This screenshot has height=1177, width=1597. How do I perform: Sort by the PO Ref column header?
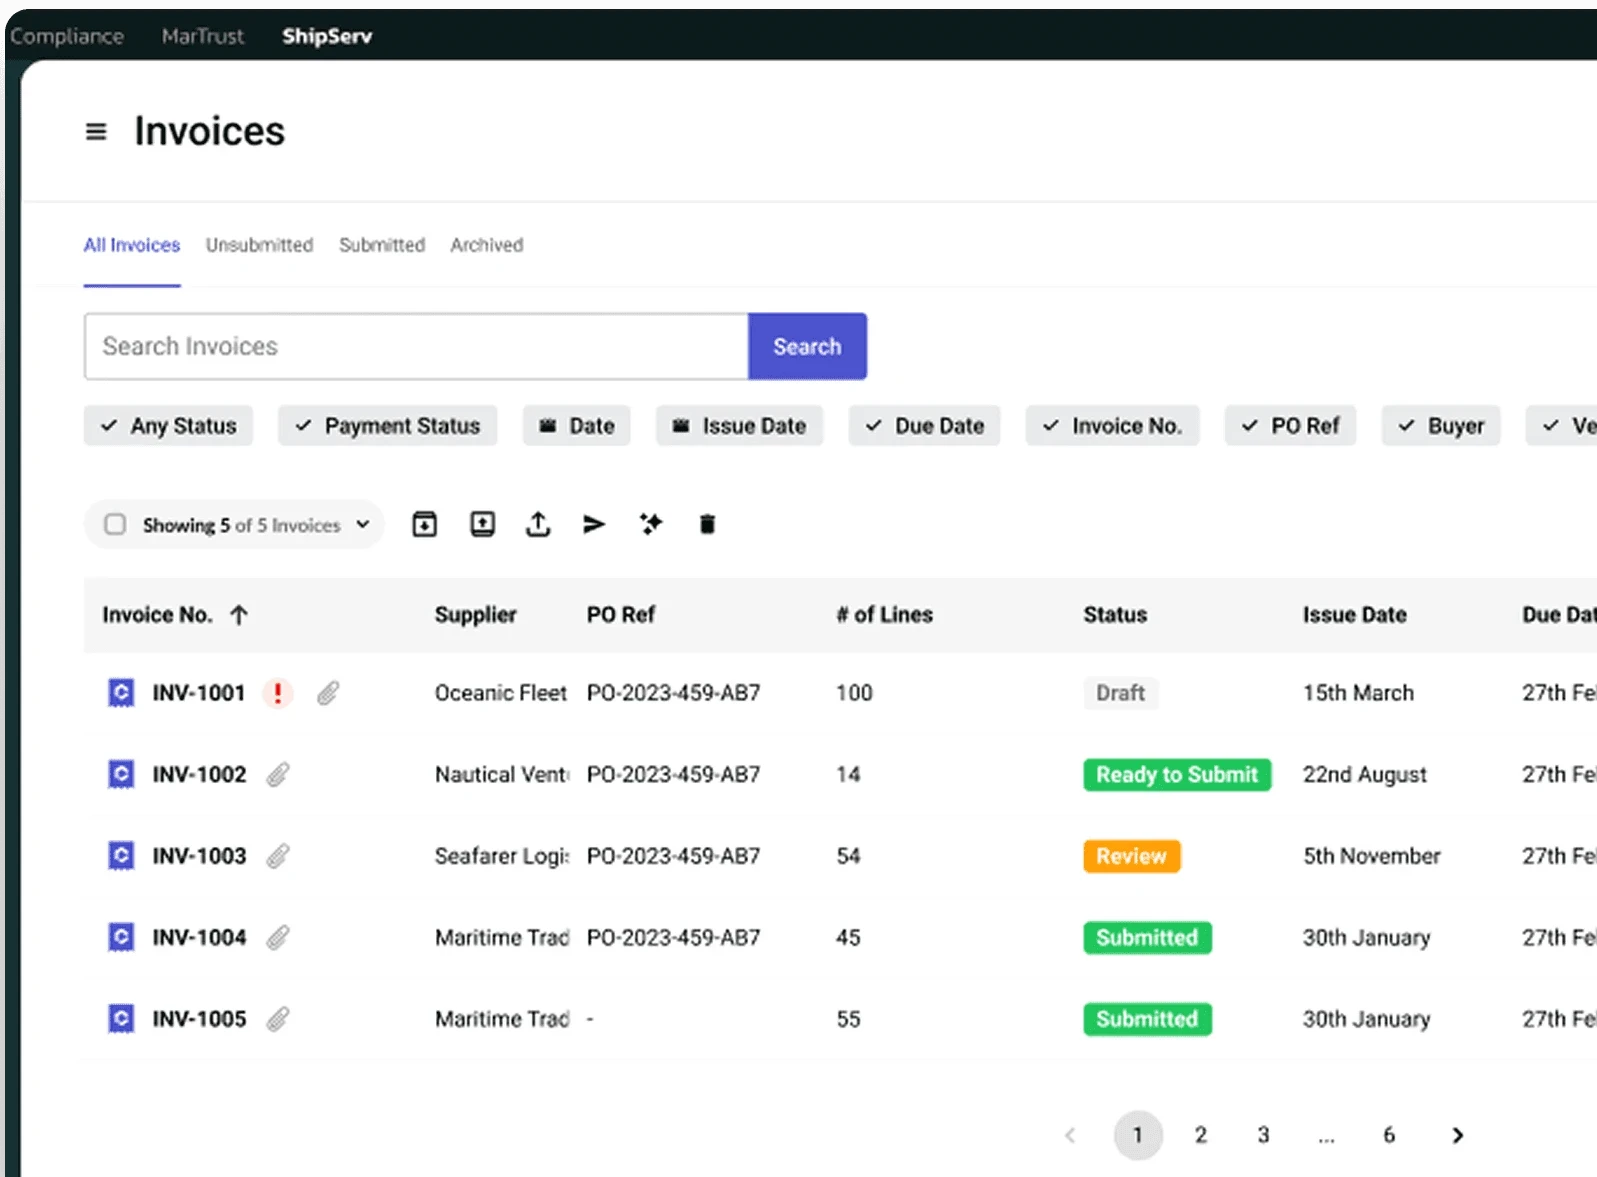tap(621, 615)
